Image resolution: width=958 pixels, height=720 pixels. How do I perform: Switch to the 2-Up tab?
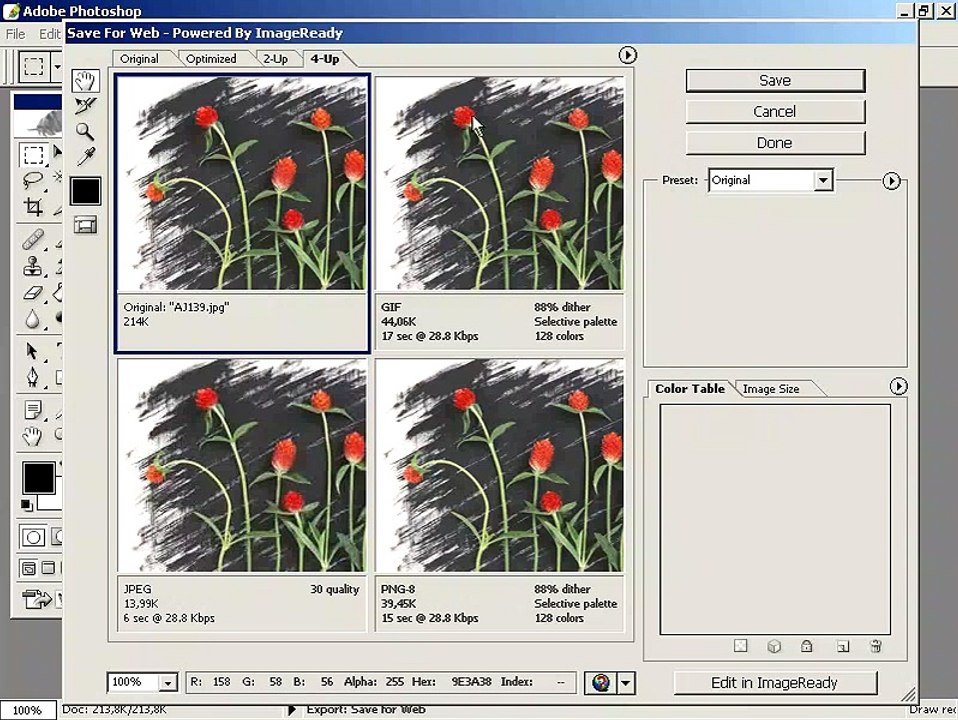[x=276, y=59]
